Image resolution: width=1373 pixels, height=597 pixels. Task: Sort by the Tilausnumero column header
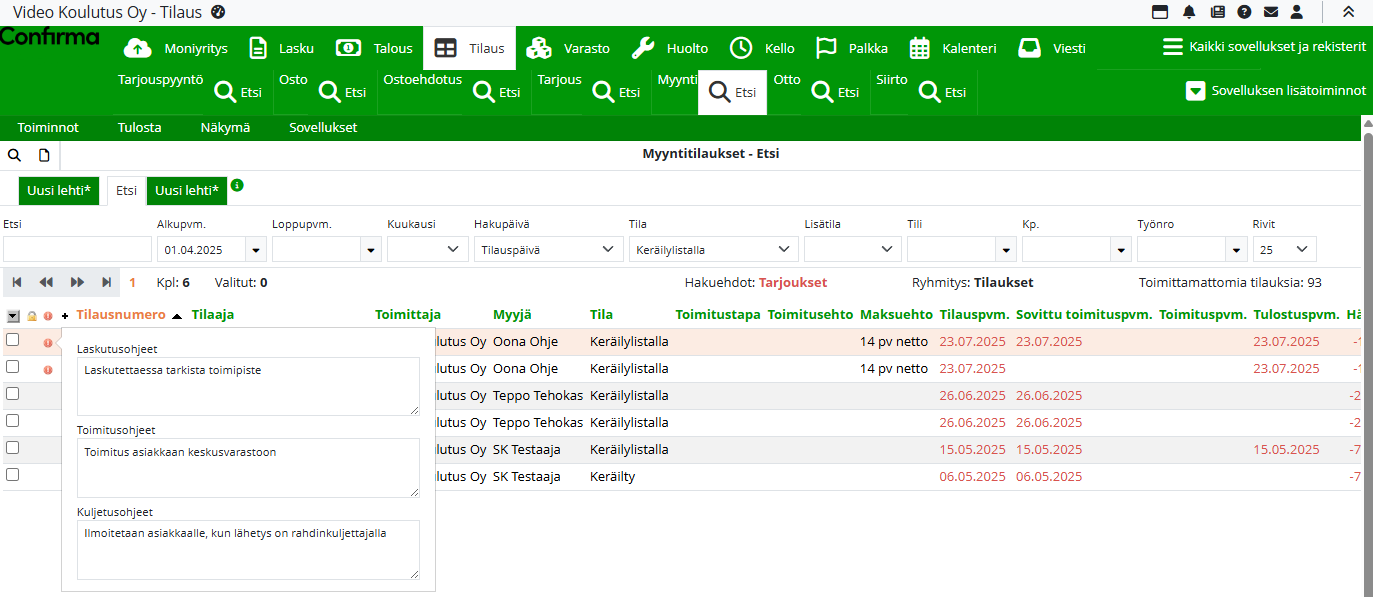121,315
